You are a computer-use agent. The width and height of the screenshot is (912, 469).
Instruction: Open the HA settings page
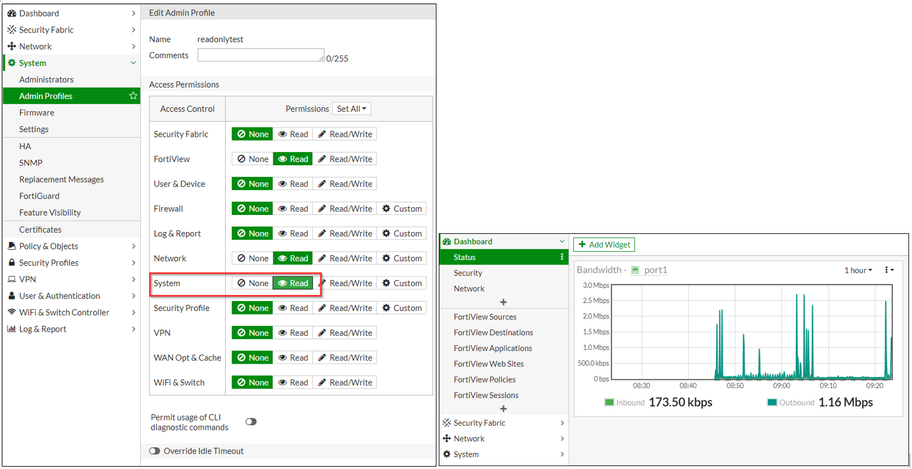(x=25, y=147)
